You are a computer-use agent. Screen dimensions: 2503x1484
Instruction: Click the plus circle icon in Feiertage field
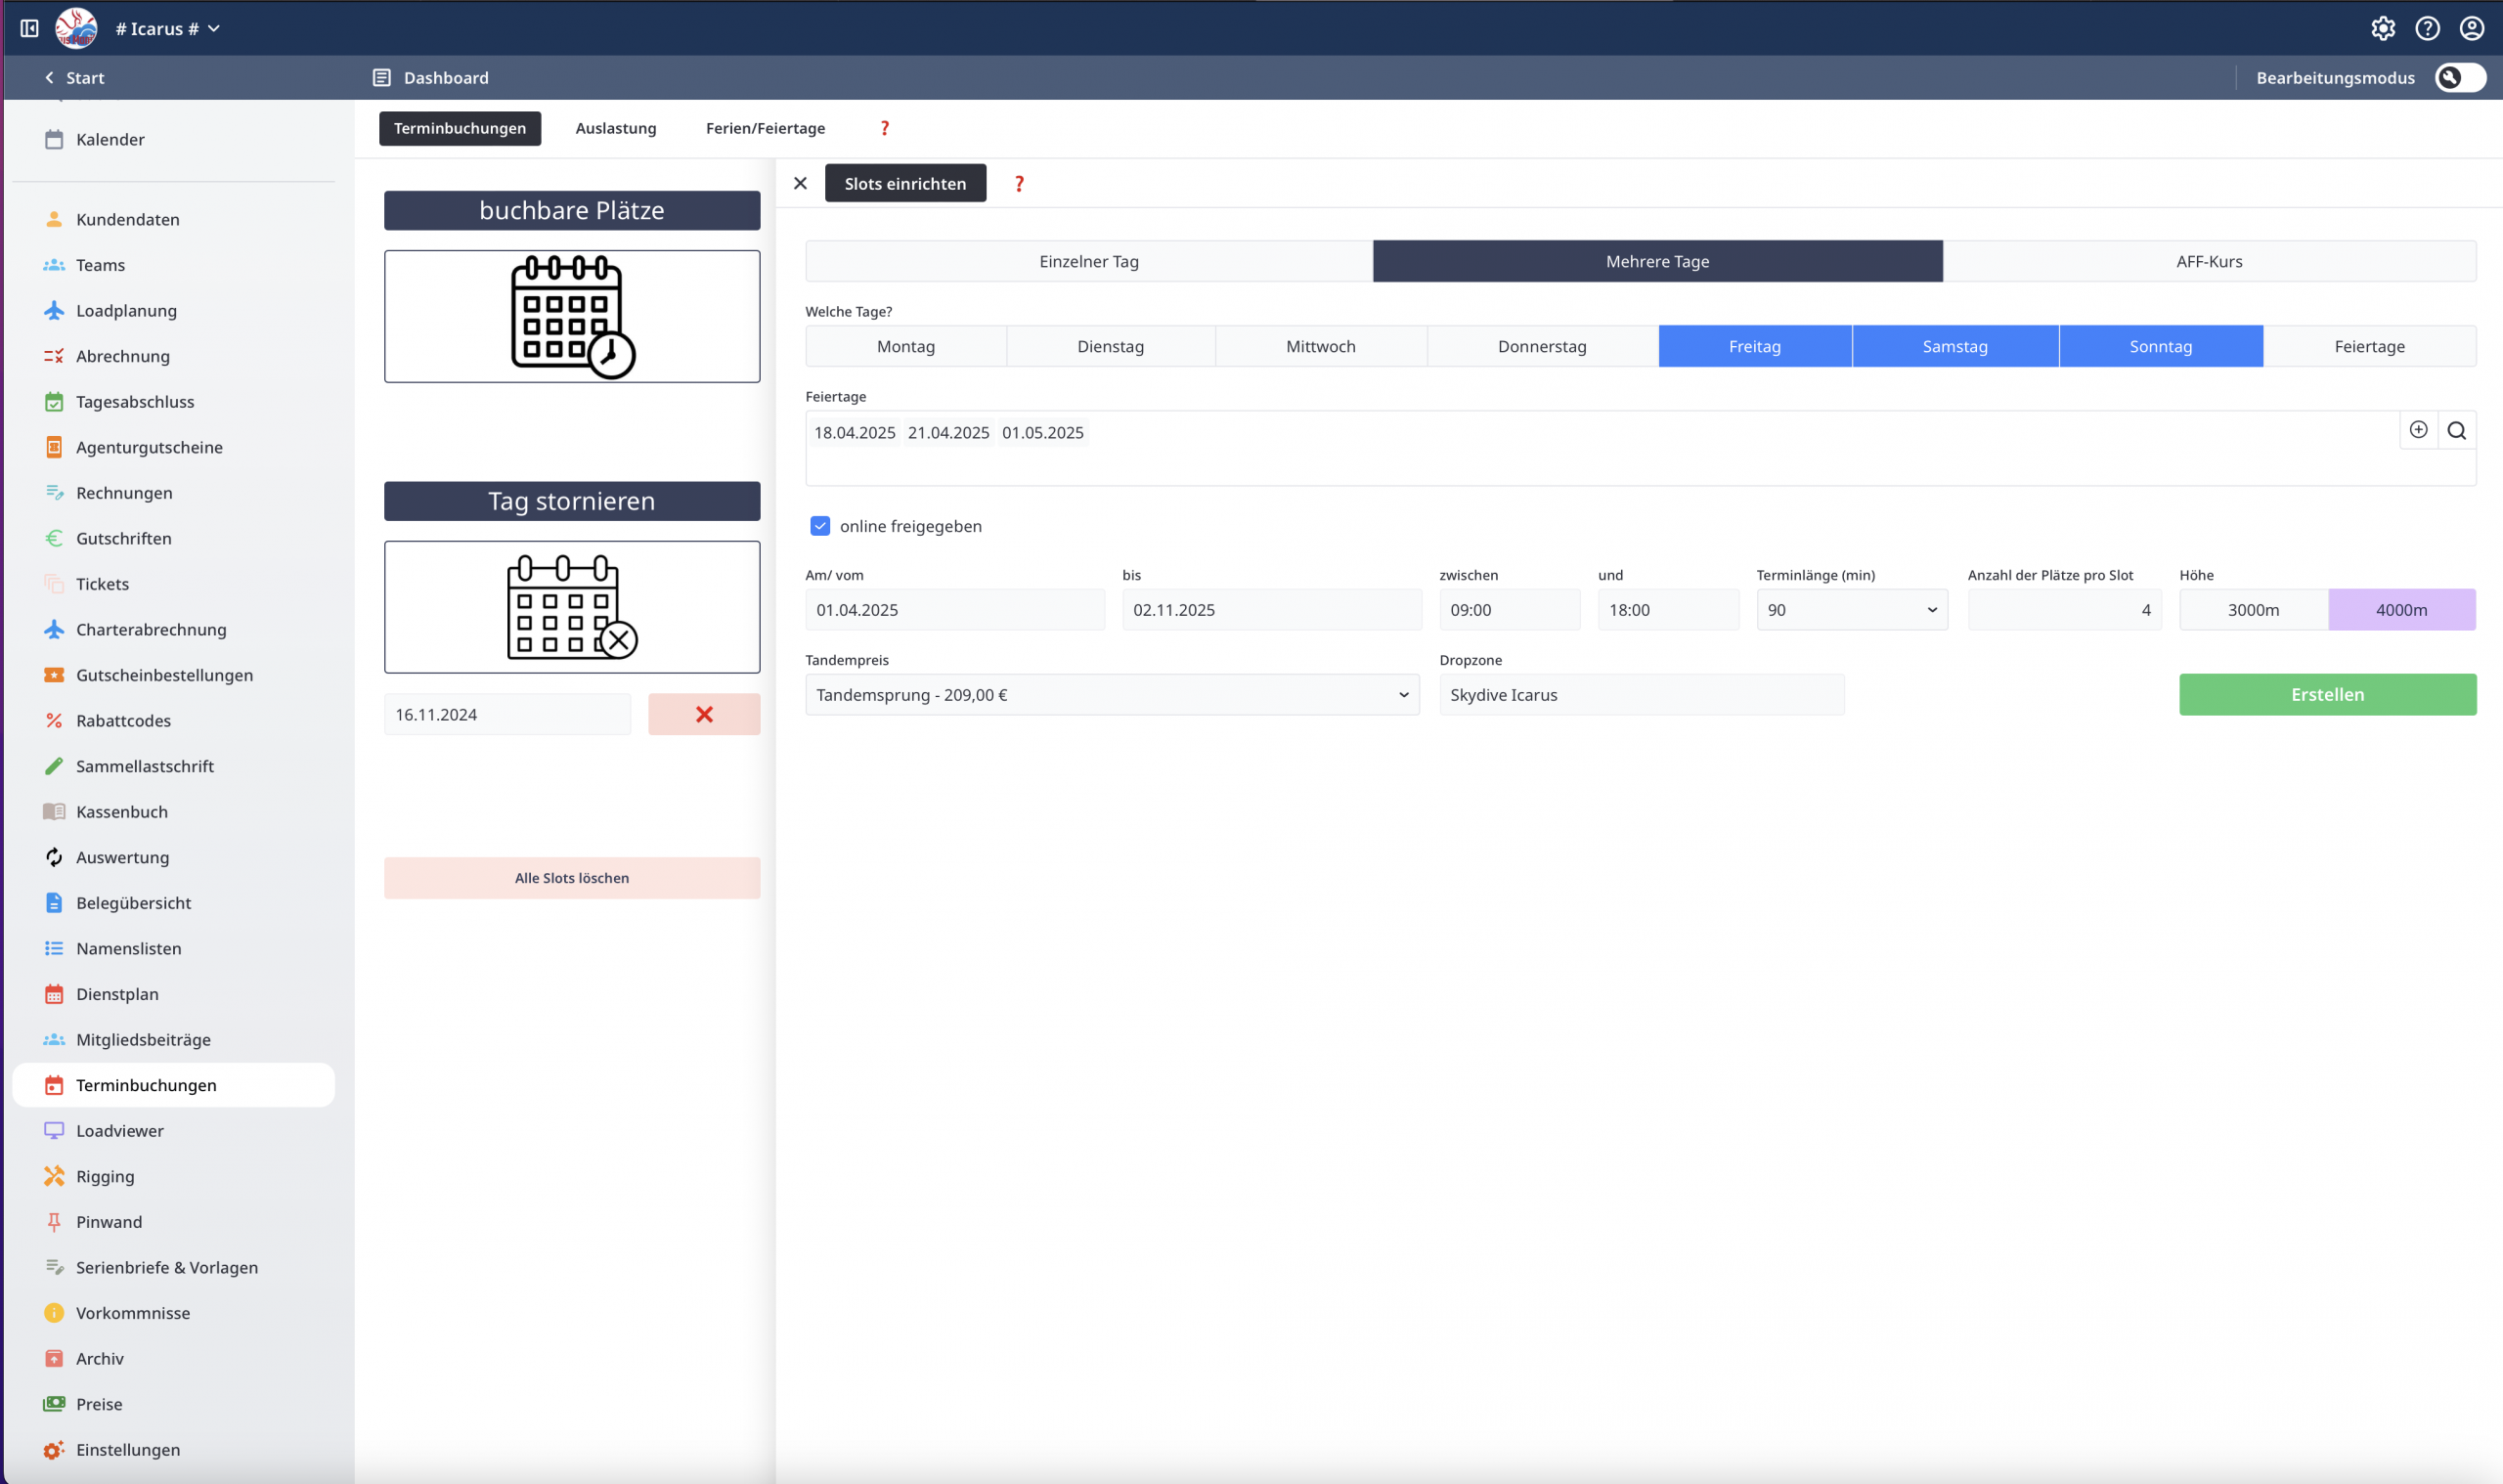[x=2418, y=430]
